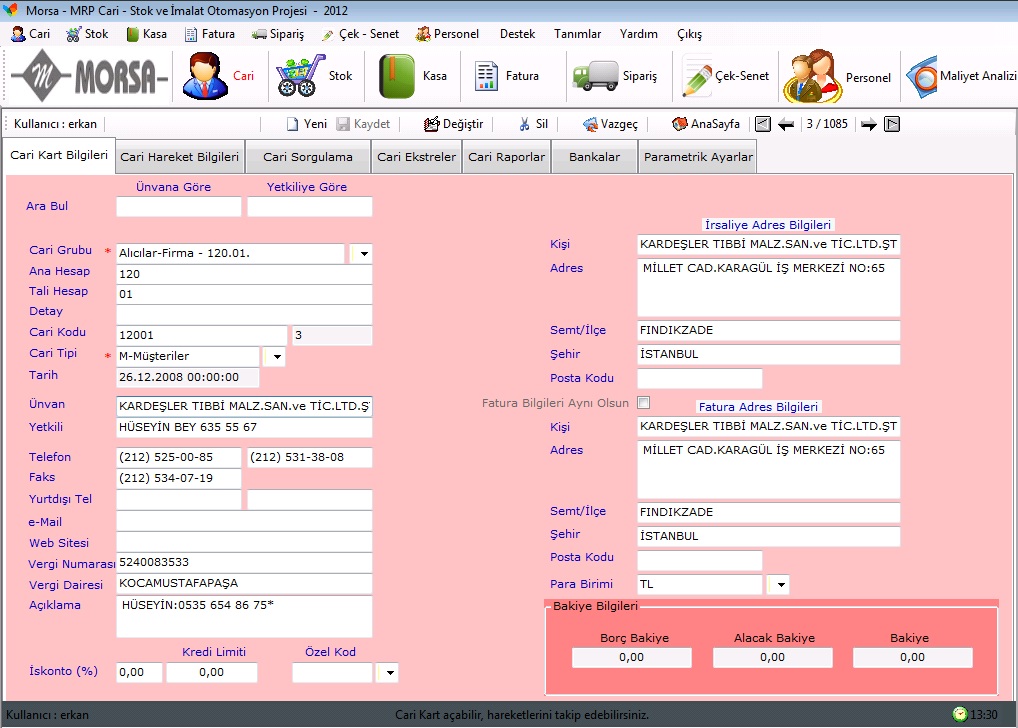Image resolution: width=1018 pixels, height=728 pixels.
Task: Open the Kasa green book icon
Action: 396,76
